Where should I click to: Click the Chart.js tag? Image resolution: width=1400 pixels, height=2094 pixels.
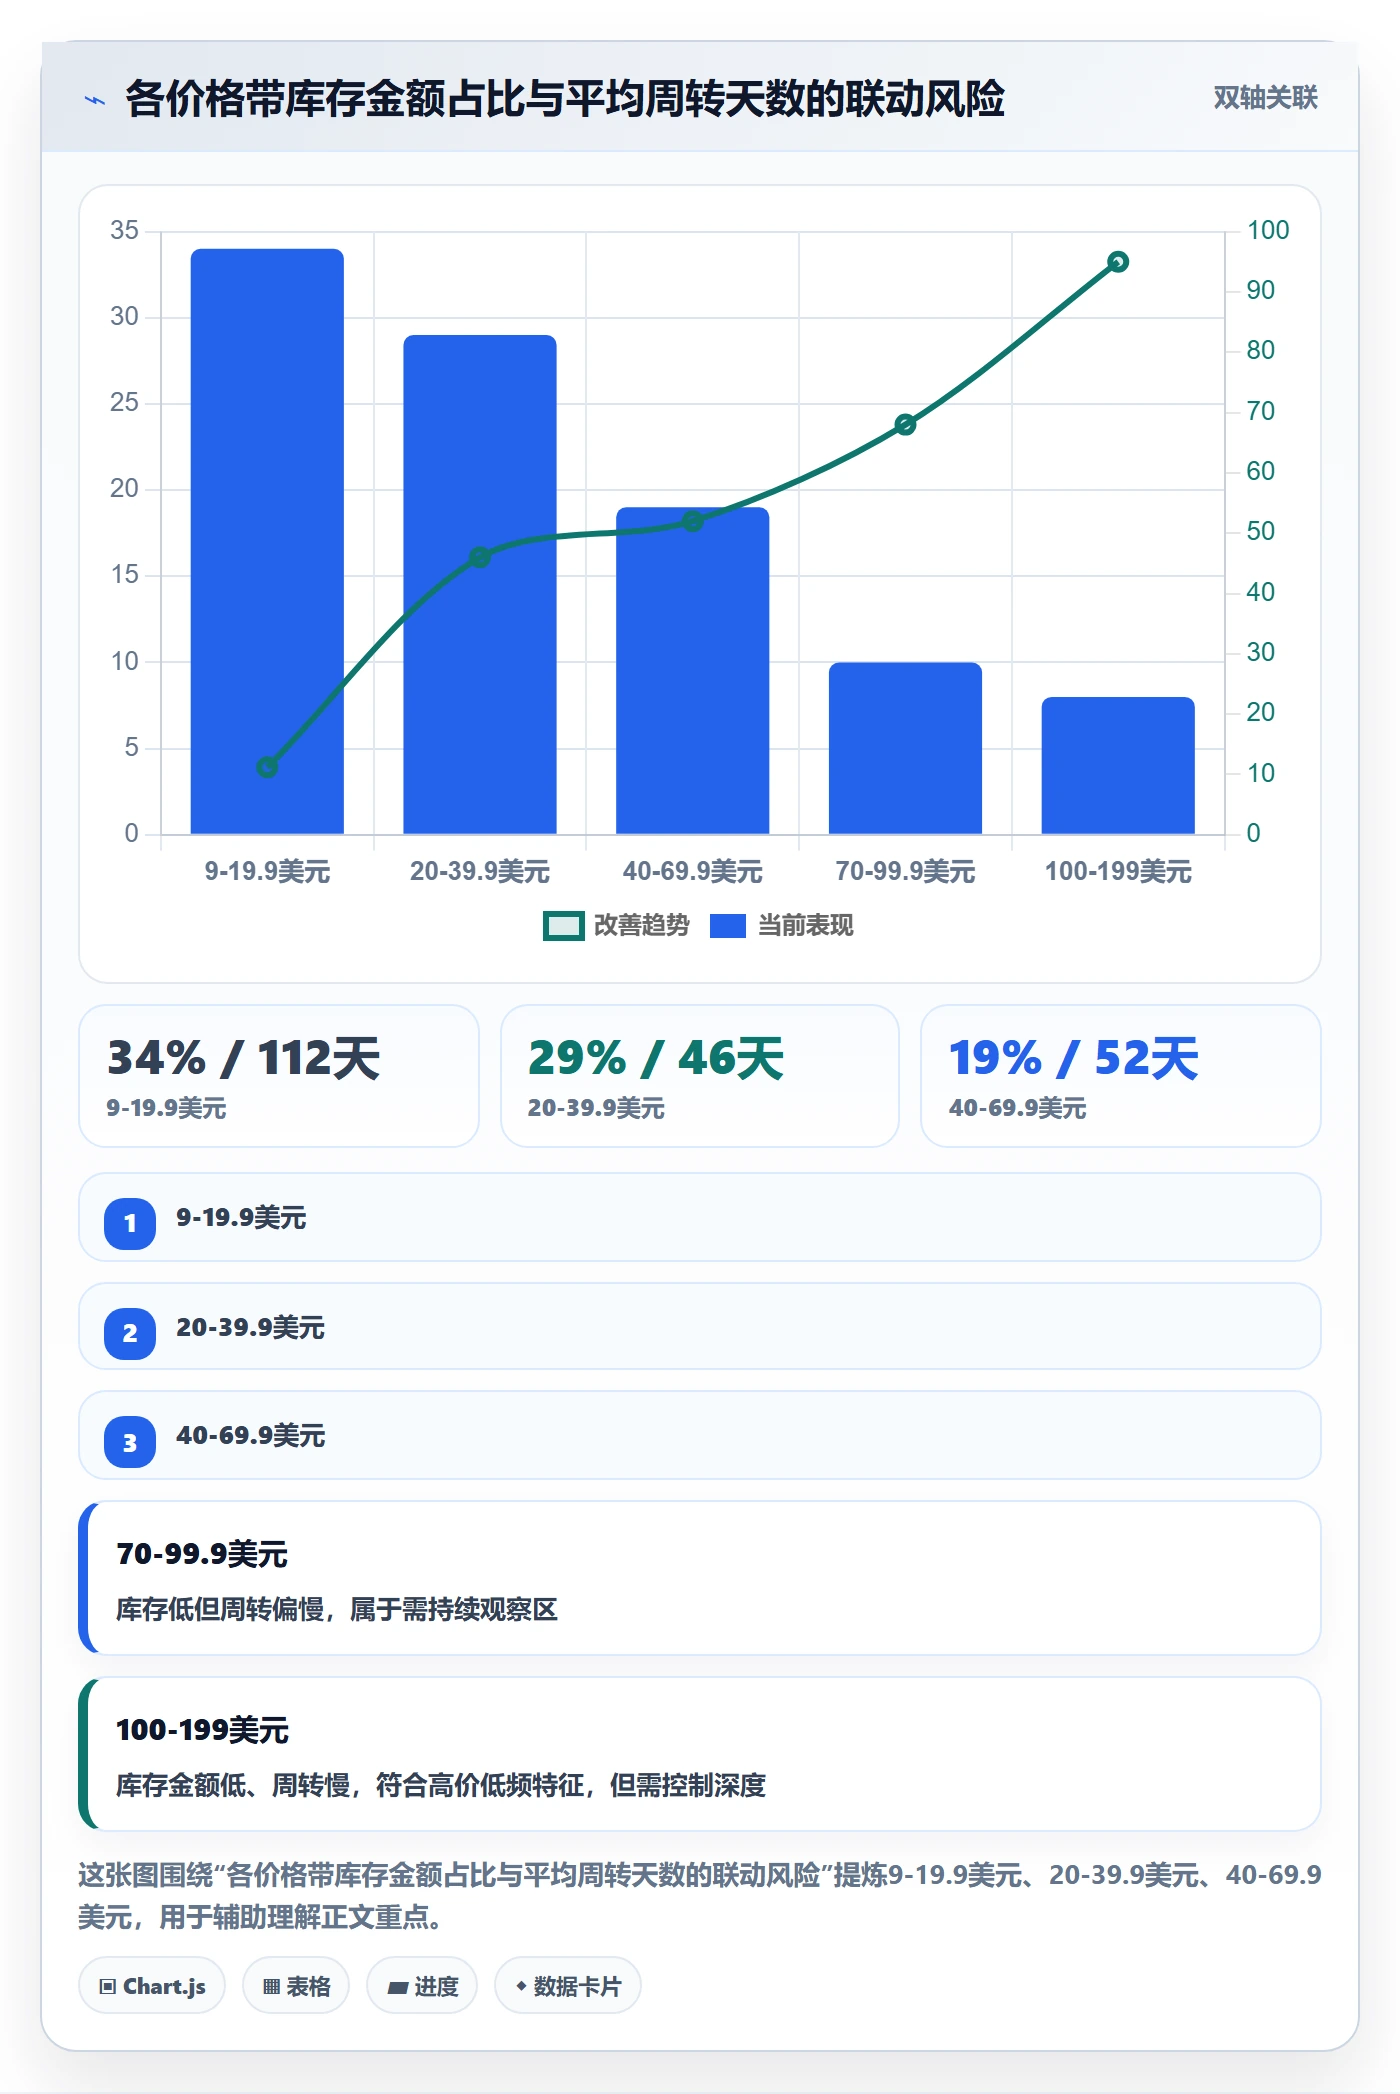(x=152, y=1986)
